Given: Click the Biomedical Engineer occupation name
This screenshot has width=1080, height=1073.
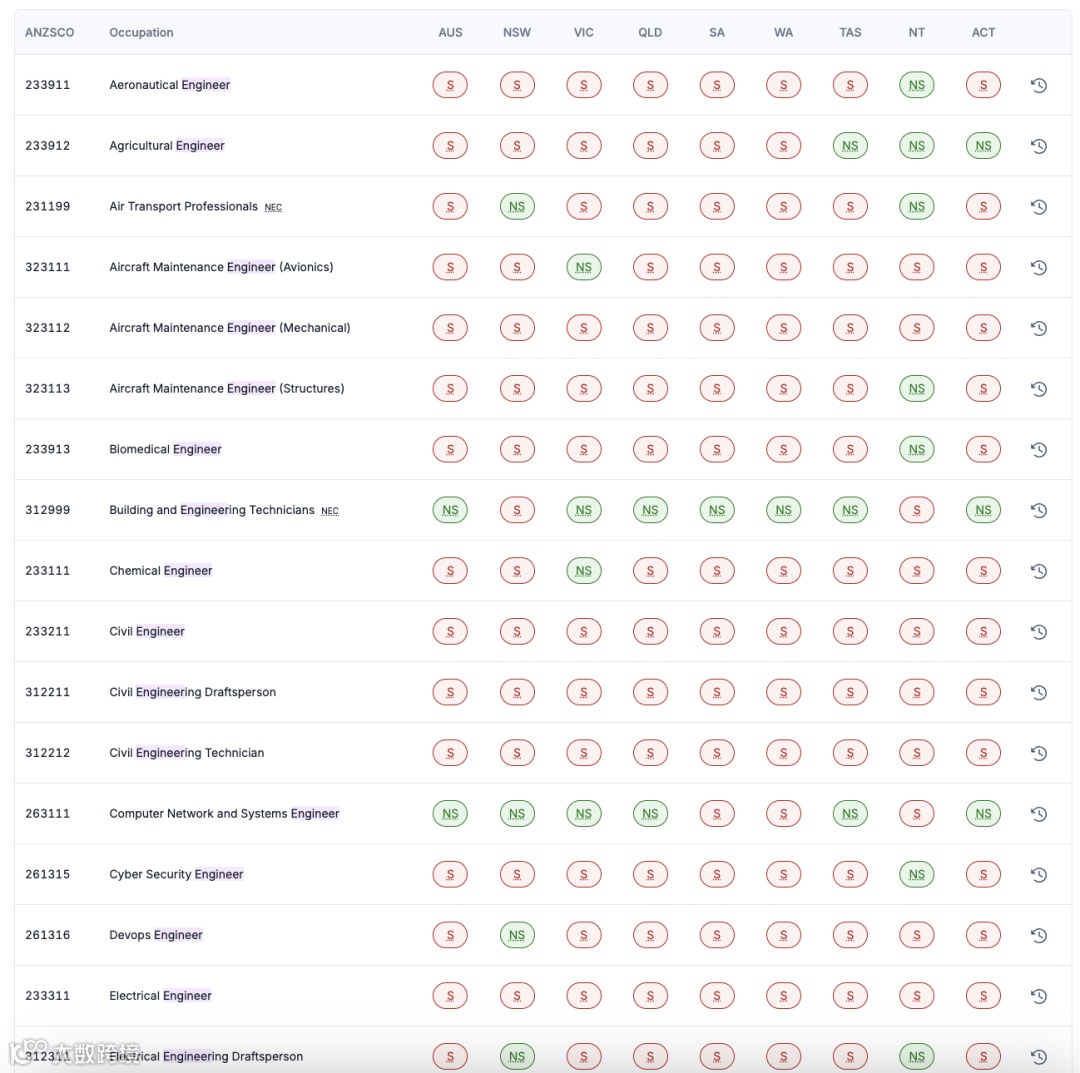Looking at the screenshot, I should (x=165, y=449).
